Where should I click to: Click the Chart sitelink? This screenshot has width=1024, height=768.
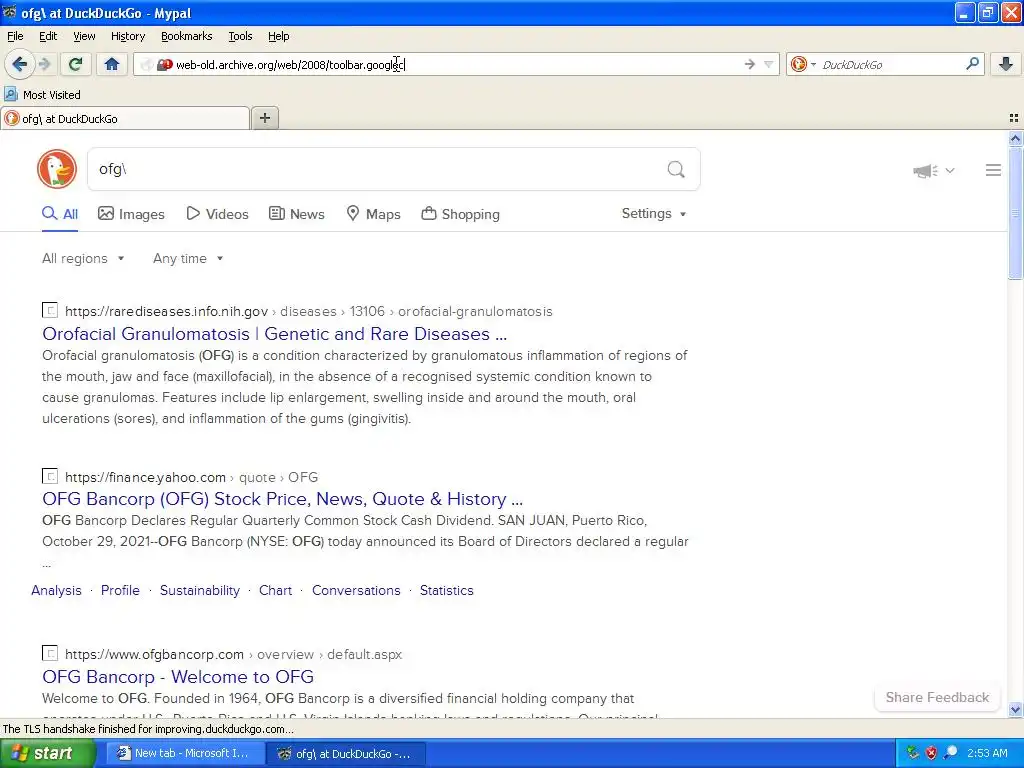pos(275,590)
